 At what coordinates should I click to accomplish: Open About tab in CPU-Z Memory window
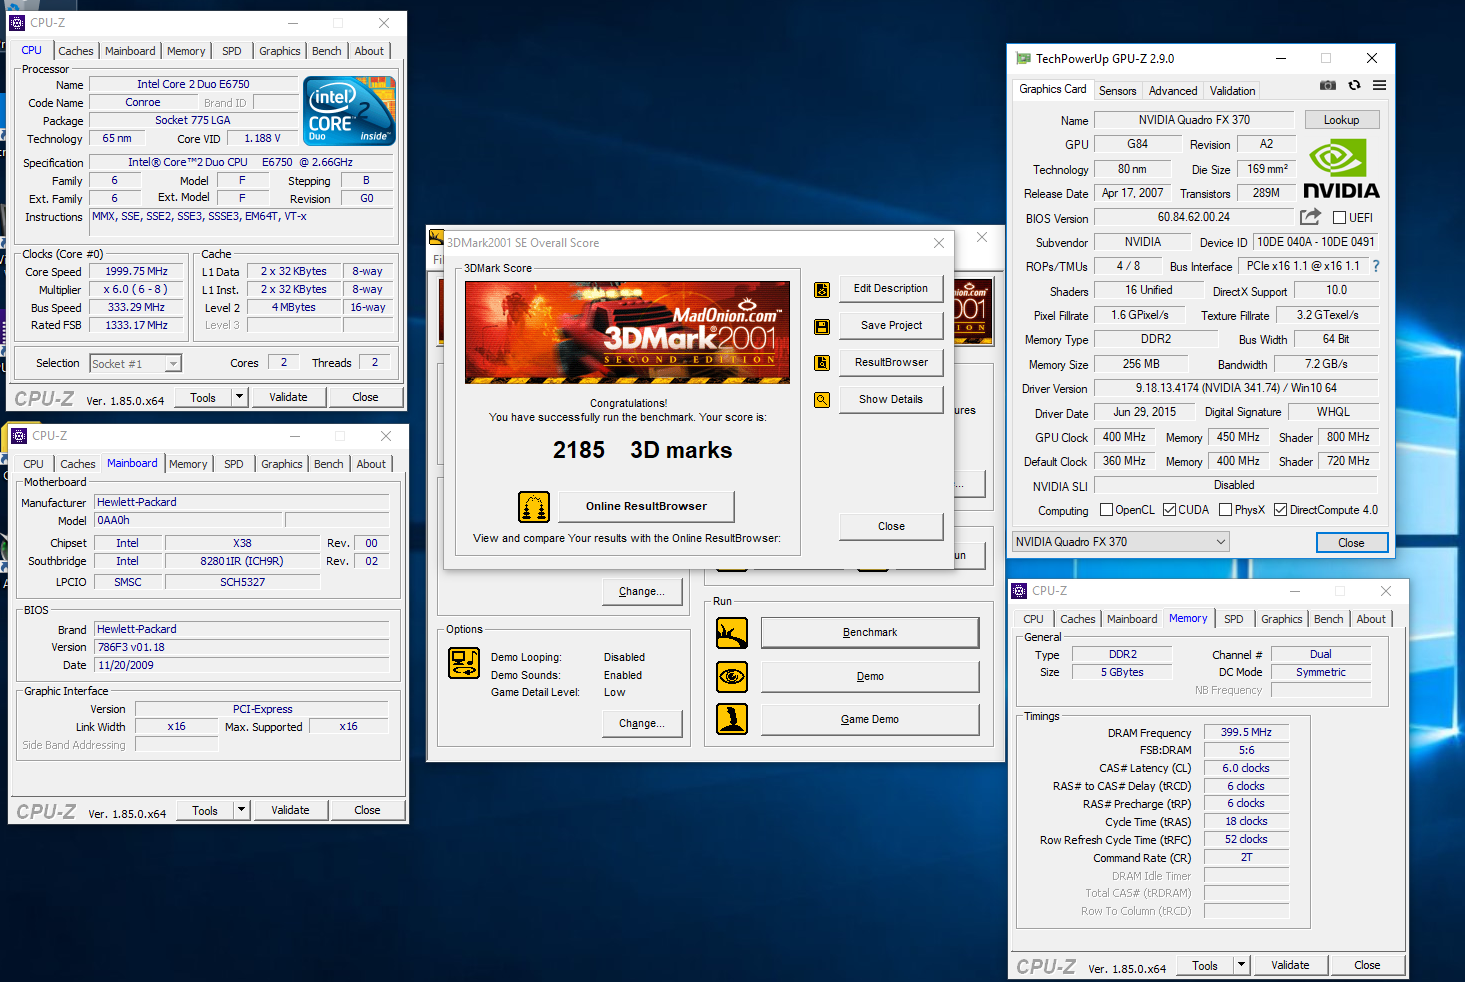pyautogui.click(x=1371, y=619)
